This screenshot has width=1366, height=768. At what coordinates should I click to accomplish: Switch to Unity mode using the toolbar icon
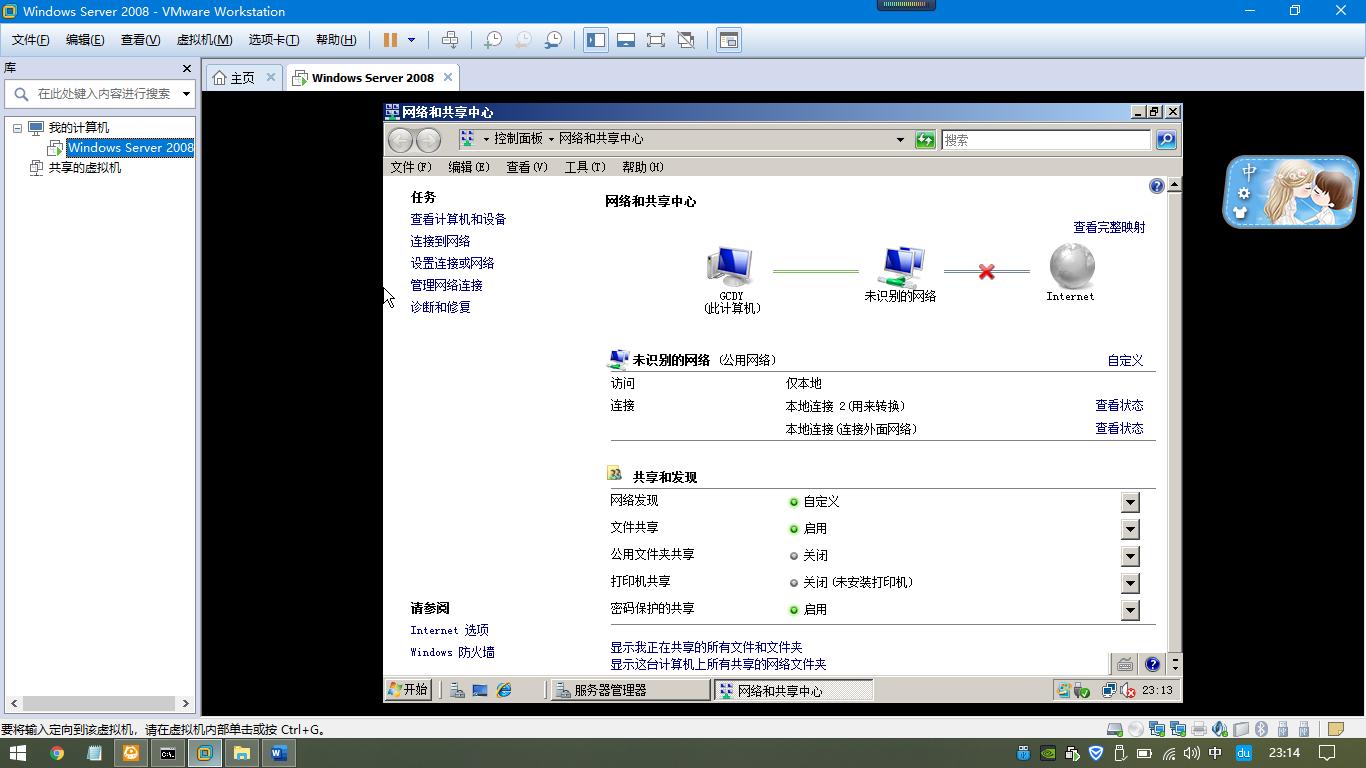pos(686,40)
